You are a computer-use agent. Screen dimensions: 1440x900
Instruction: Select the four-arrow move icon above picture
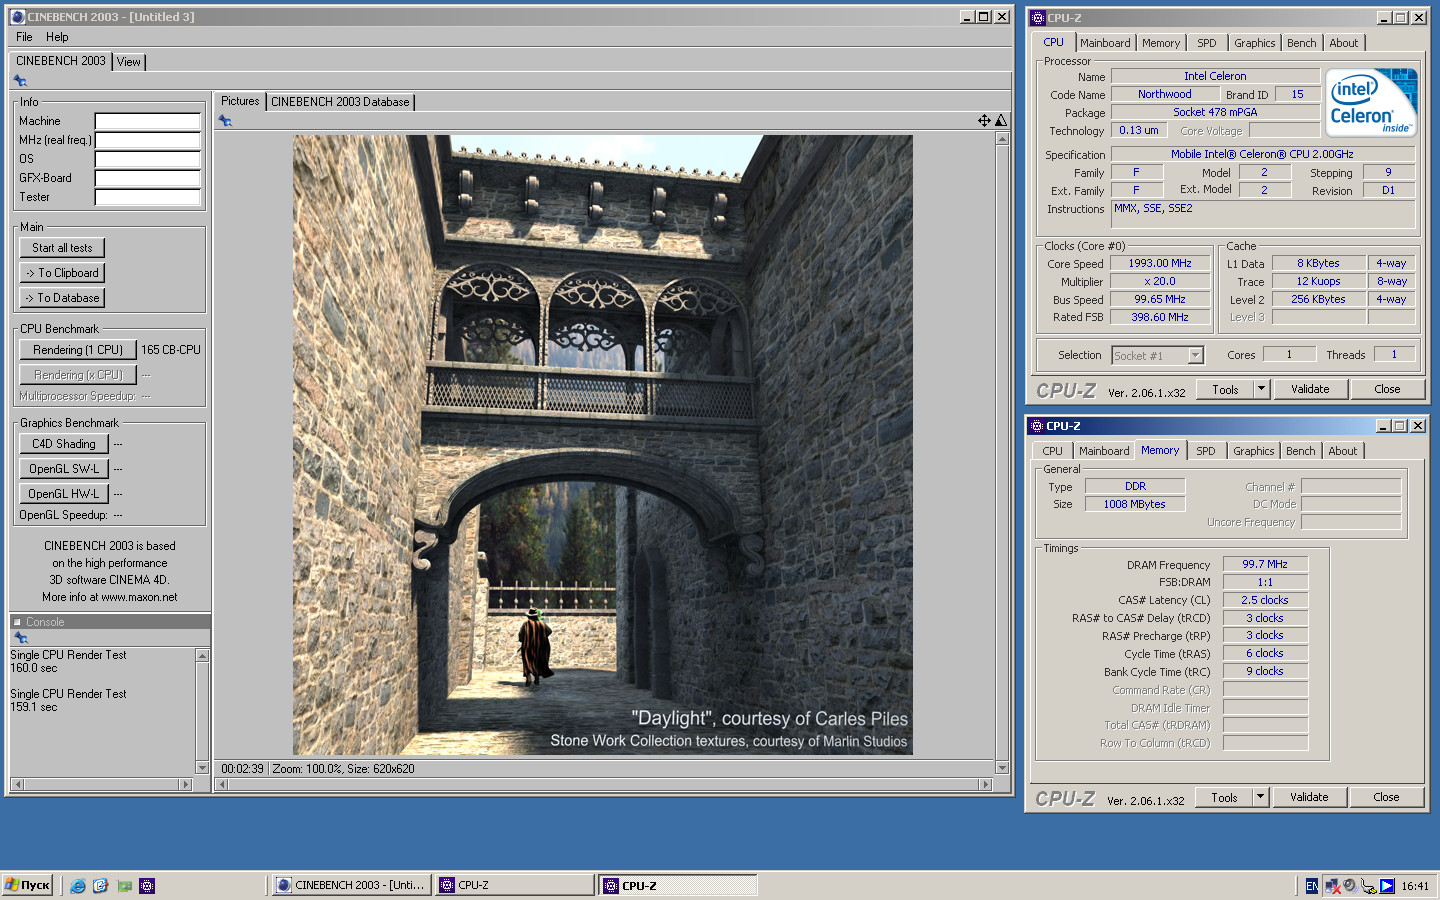click(x=984, y=120)
